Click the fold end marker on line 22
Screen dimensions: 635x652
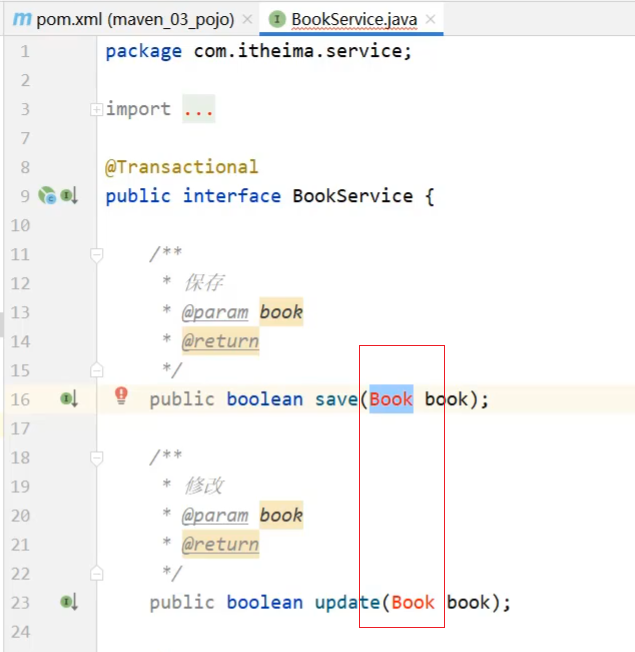(96, 574)
